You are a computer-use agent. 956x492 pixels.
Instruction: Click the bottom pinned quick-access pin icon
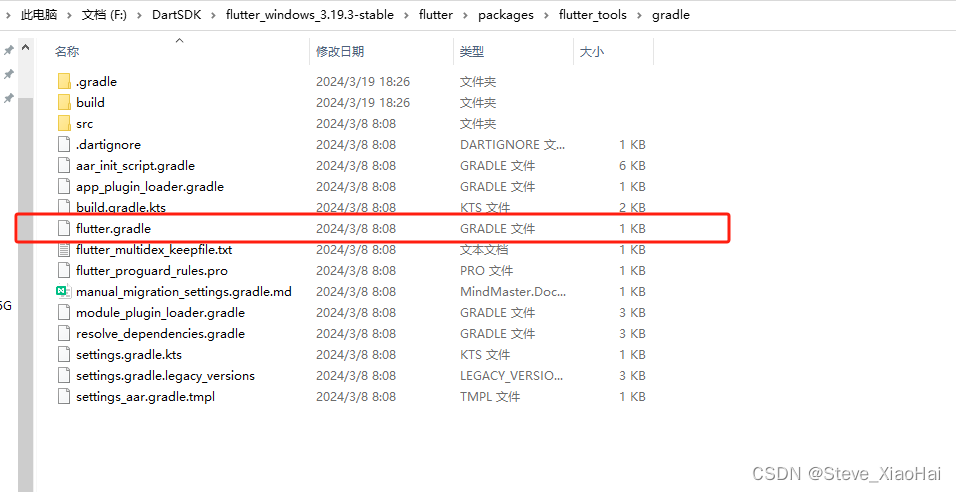point(9,98)
